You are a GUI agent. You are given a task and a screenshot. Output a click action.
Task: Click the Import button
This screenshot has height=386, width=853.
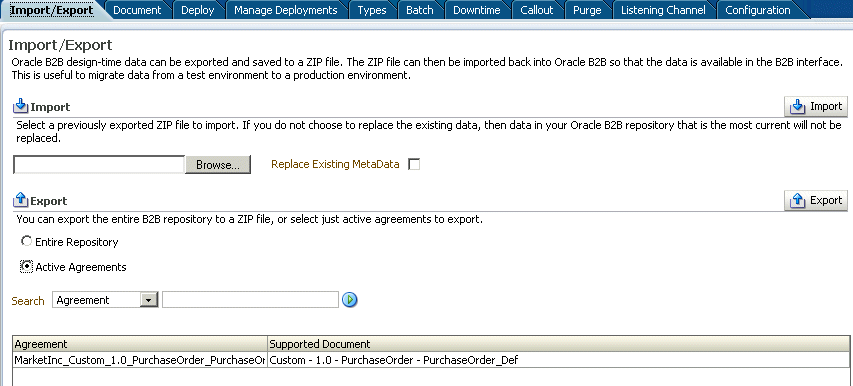(x=816, y=106)
